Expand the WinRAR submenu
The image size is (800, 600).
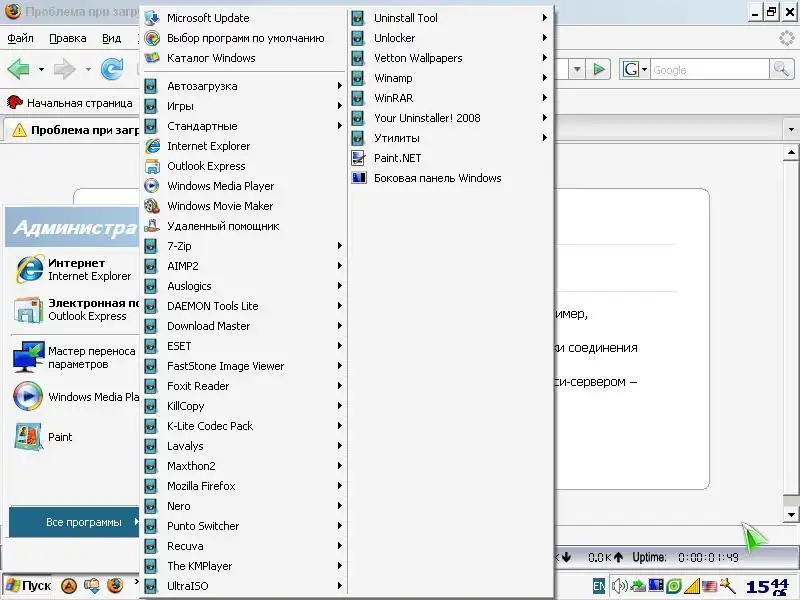(450, 97)
